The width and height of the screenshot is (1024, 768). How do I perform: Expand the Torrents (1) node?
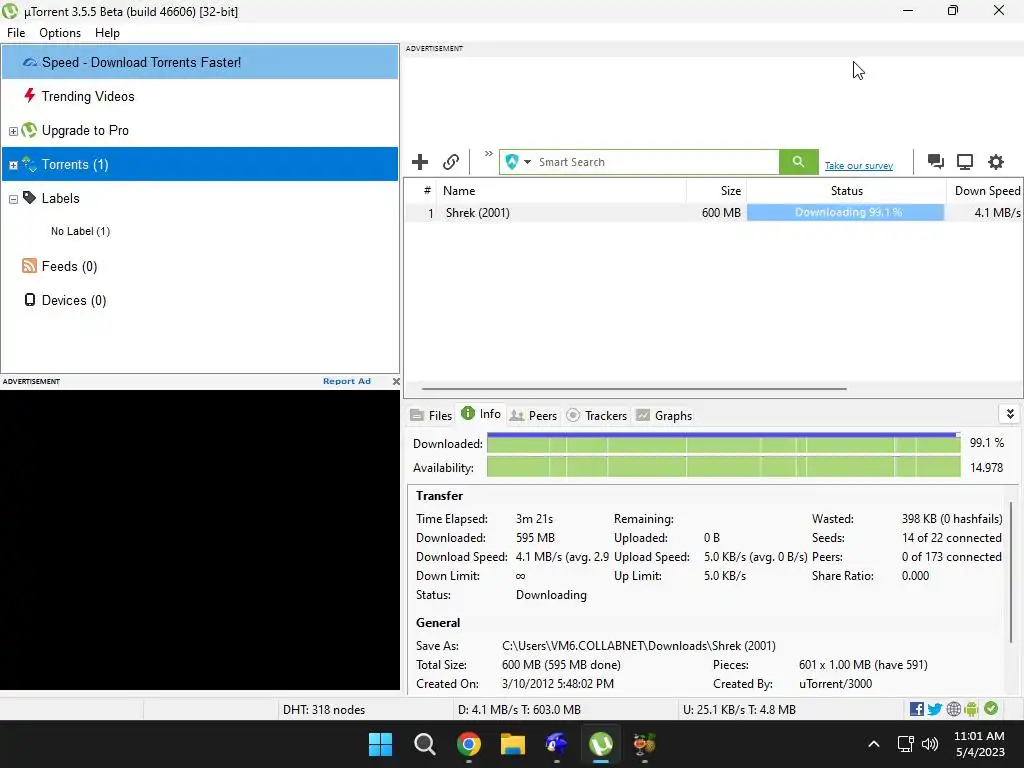tap(13, 165)
